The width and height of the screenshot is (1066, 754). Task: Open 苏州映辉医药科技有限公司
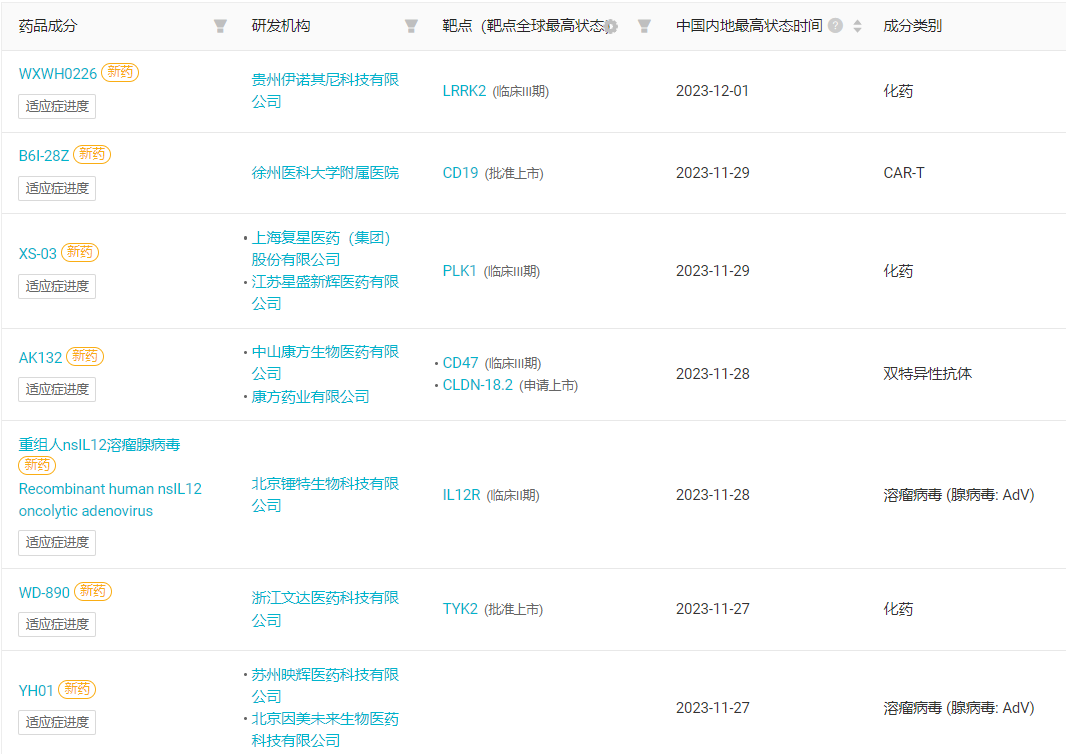(325, 685)
